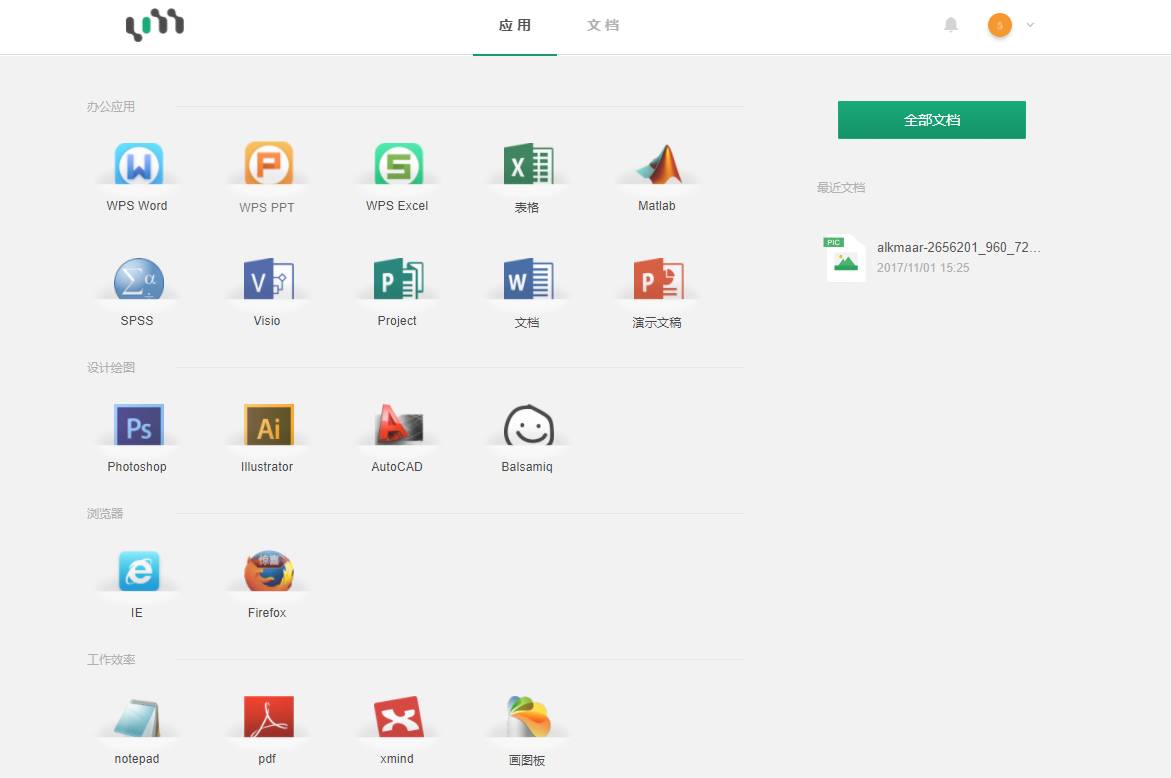Open recent file alkmaar-2656201_960_72...
Viewport: 1171px width, 778px height.
pos(957,247)
